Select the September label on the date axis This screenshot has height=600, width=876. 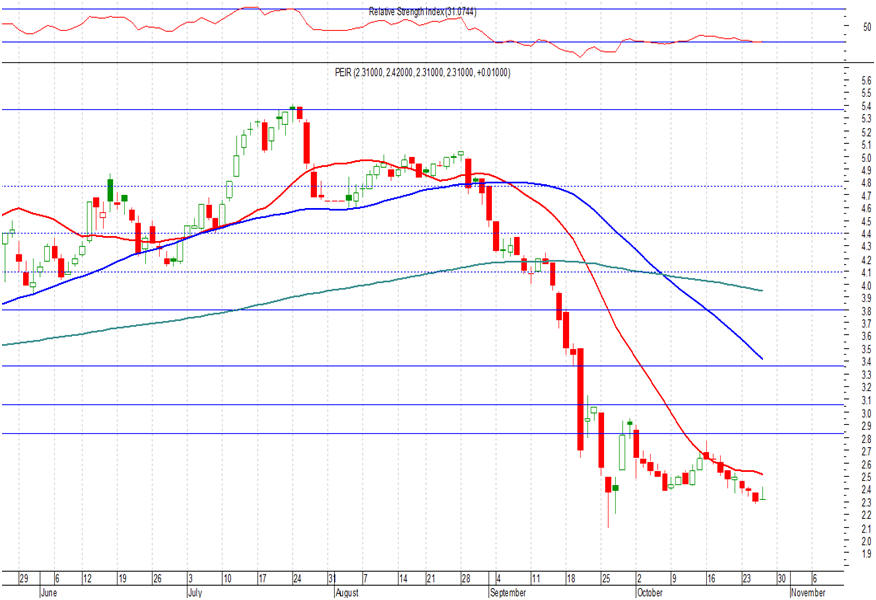[508, 593]
